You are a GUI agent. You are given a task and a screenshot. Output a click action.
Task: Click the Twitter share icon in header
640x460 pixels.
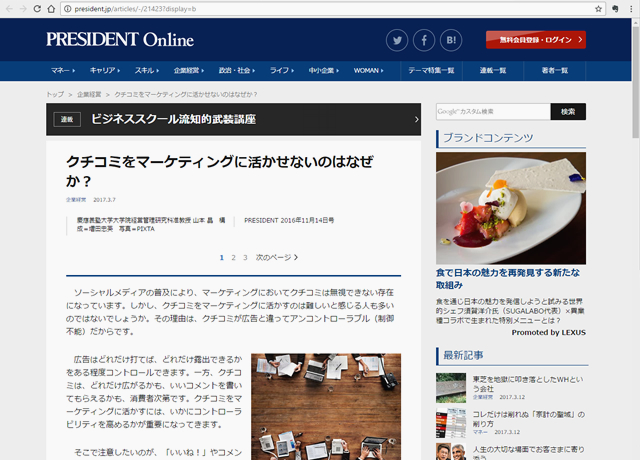(398, 41)
